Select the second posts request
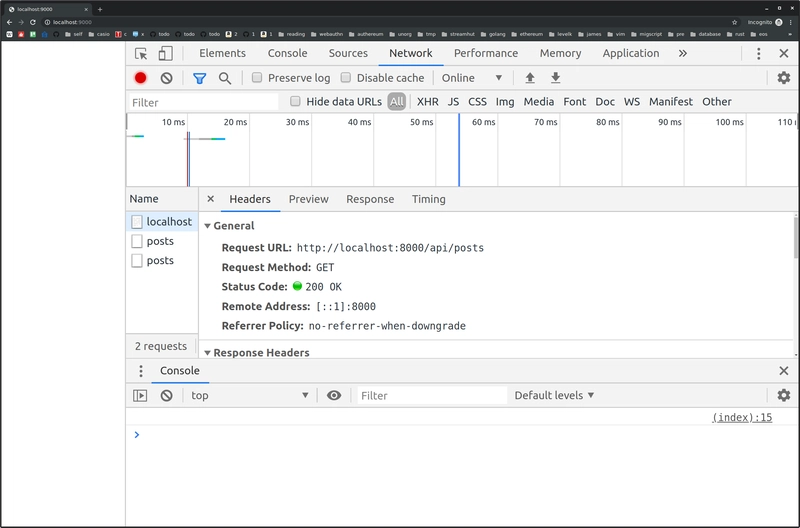Screen dimensions: 800x528 pyautogui.click(x=162, y=260)
